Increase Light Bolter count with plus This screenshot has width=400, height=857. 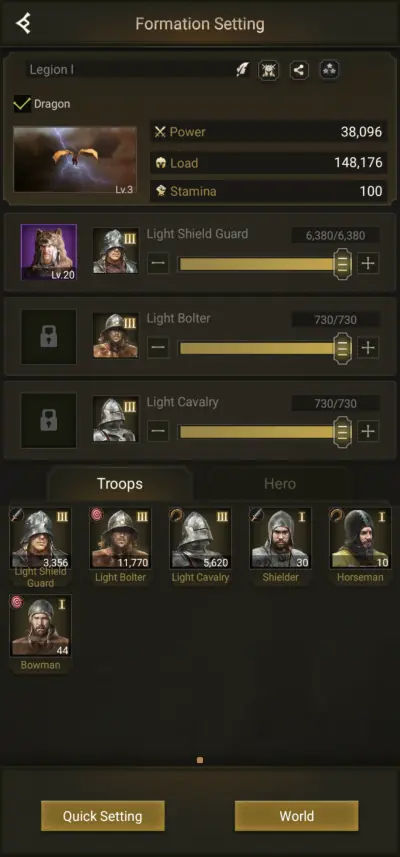[x=368, y=348]
